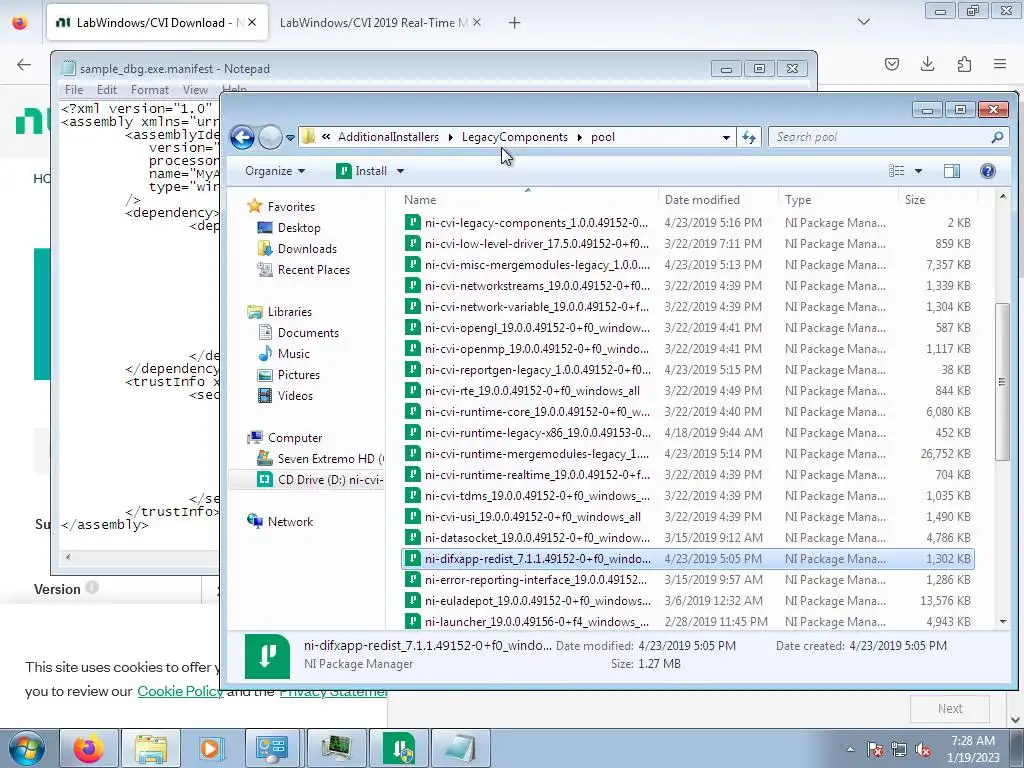This screenshot has height=768, width=1024.
Task: Select ni-cvi-openmp file
Action: pos(537,349)
